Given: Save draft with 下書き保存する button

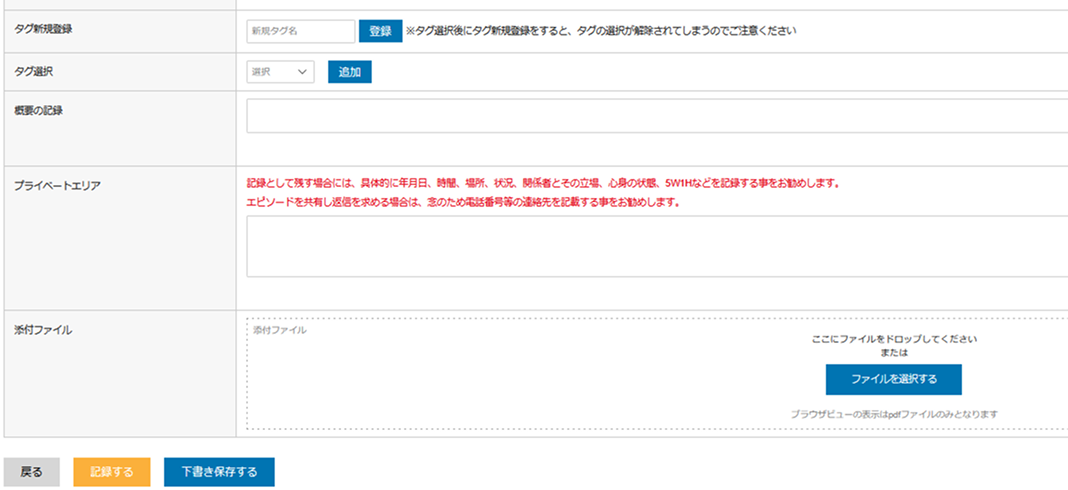Looking at the screenshot, I should tap(219, 472).
